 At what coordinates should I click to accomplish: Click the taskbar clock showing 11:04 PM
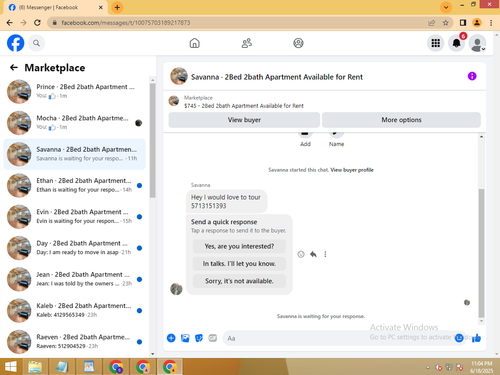(x=481, y=367)
